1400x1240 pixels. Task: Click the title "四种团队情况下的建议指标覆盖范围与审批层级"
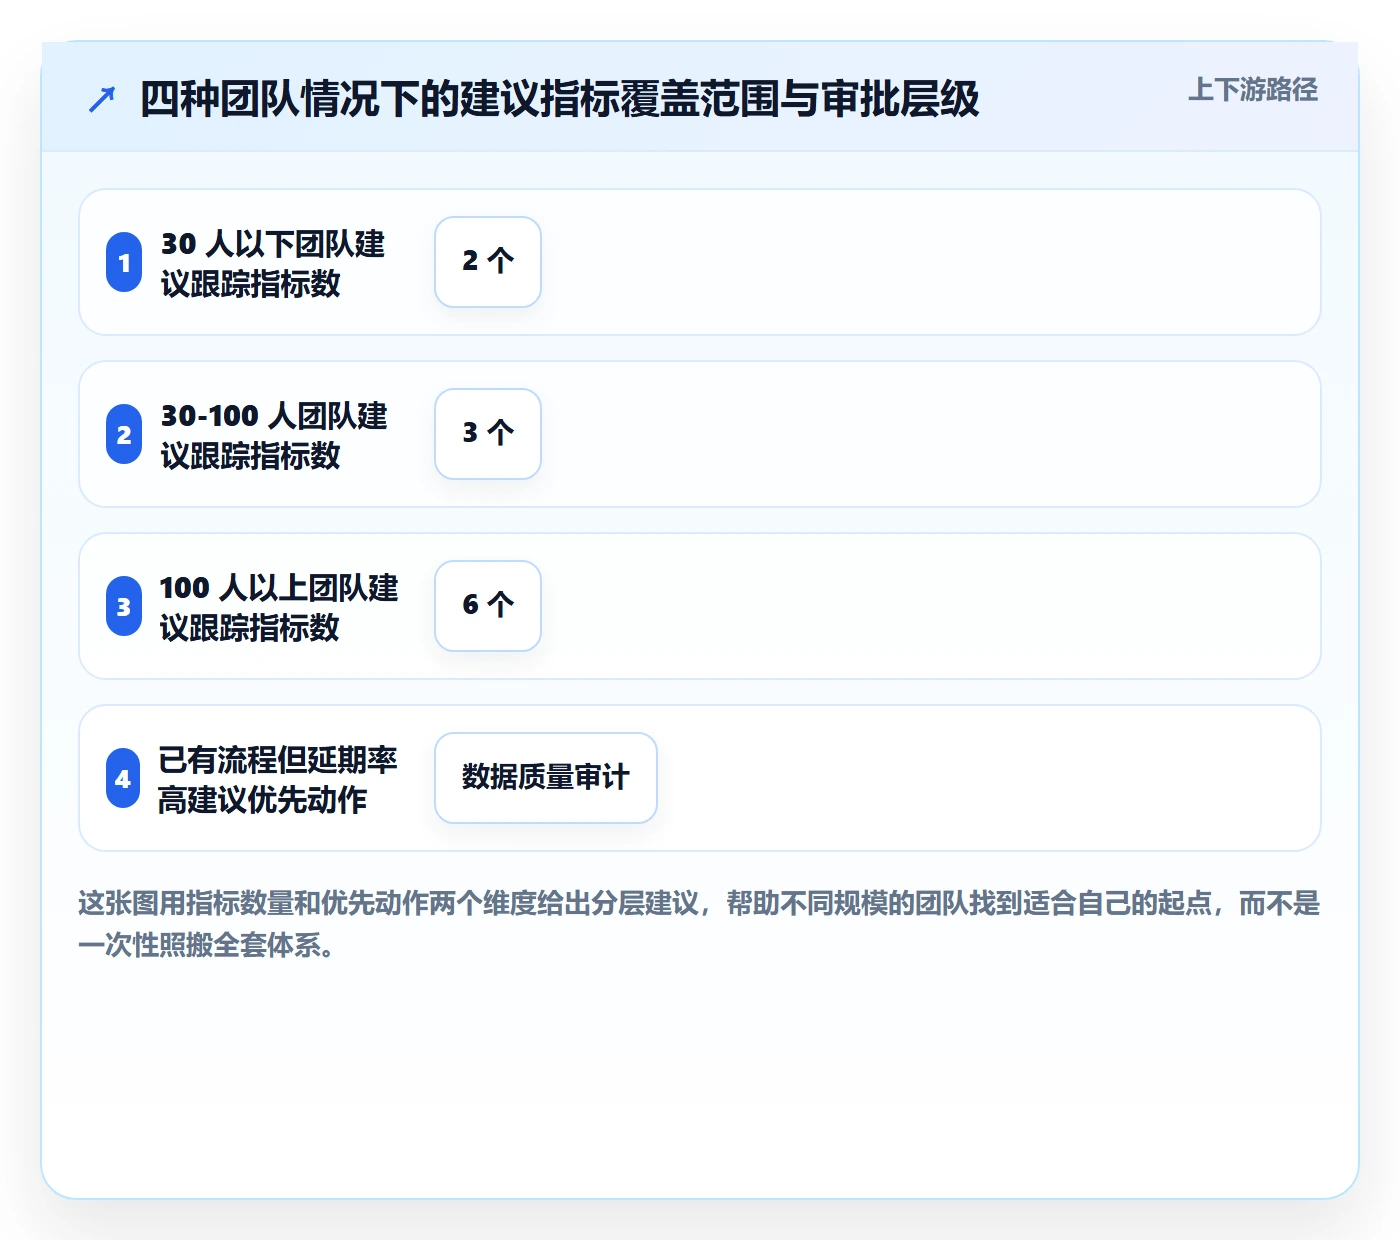(x=559, y=99)
